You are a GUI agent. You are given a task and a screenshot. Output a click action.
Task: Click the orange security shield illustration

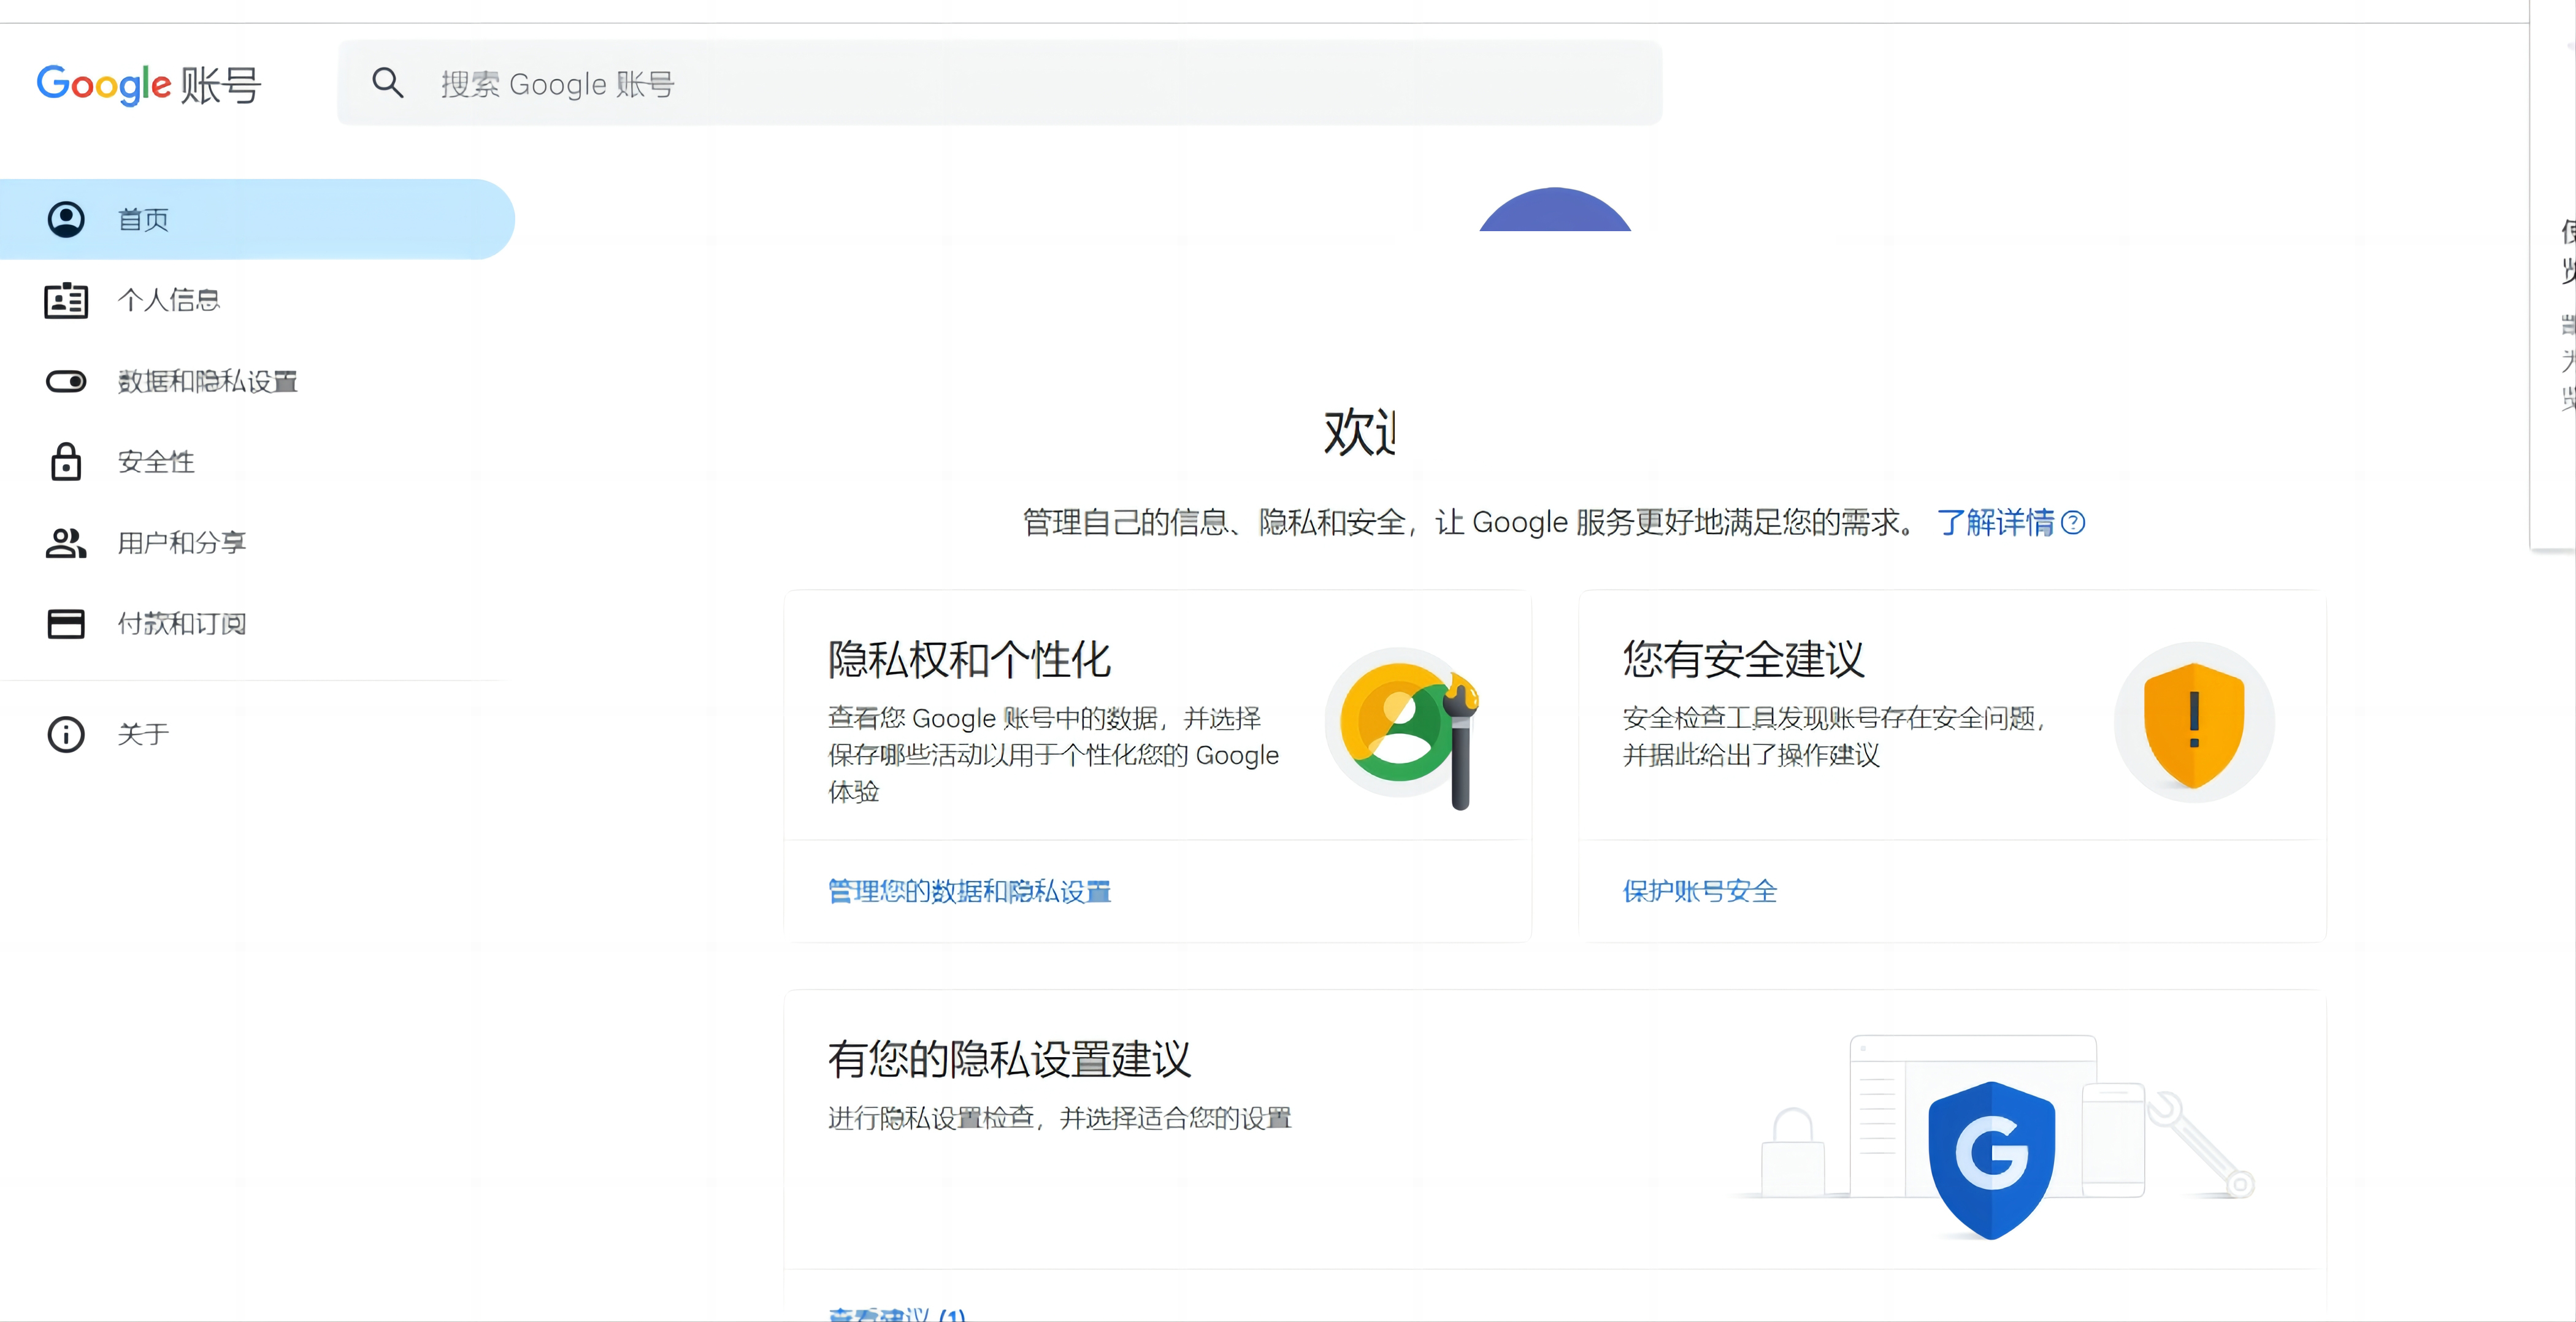[2193, 723]
